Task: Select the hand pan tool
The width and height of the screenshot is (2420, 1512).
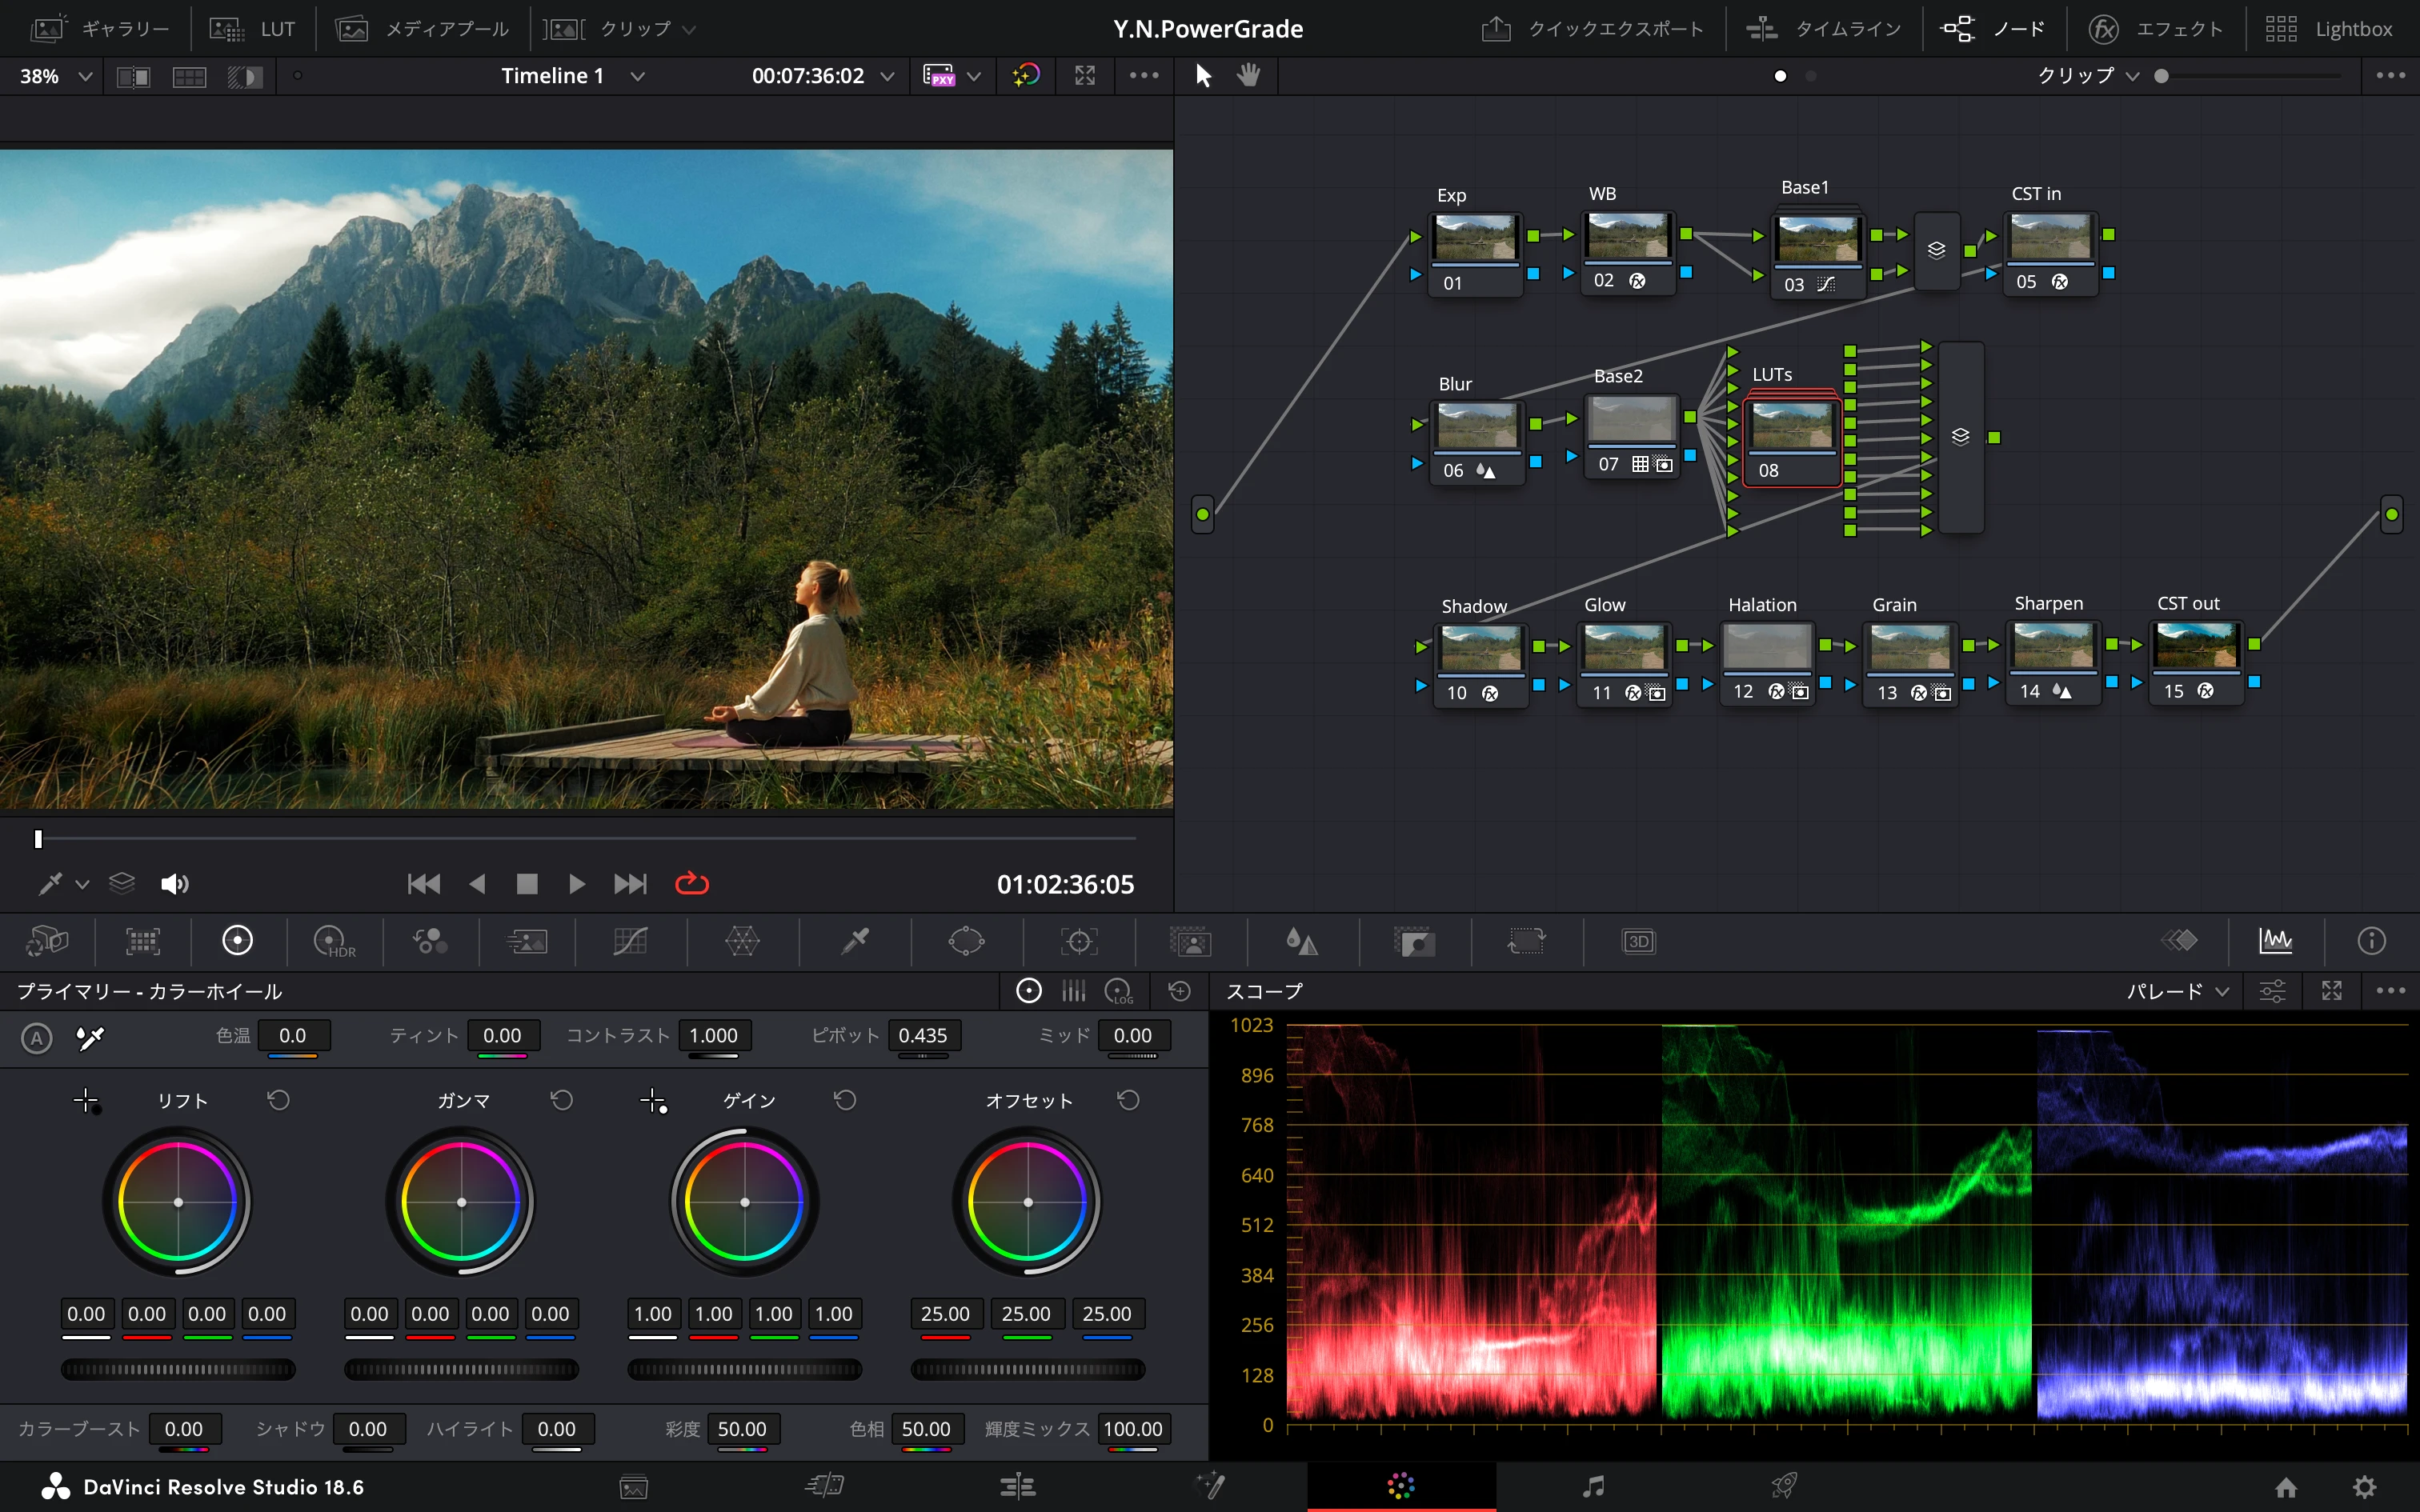Action: pyautogui.click(x=1248, y=76)
